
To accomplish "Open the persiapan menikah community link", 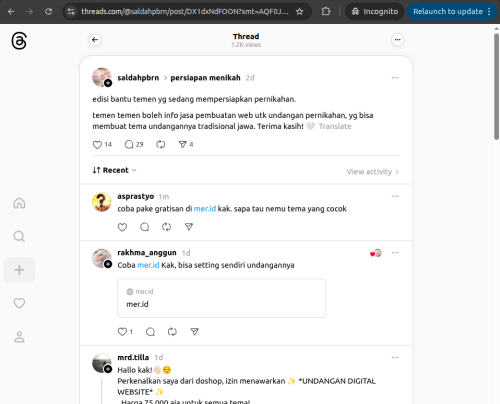I will click(x=205, y=78).
